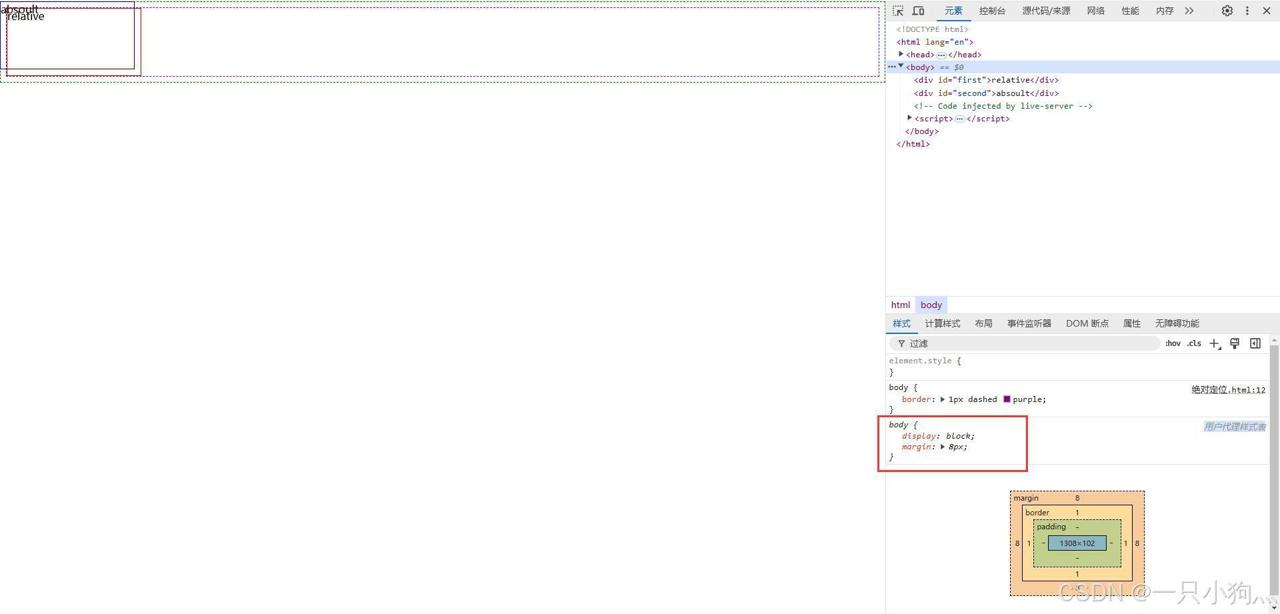This screenshot has width=1280, height=614.
Task: Click the display: block declaration
Action: (x=938, y=436)
